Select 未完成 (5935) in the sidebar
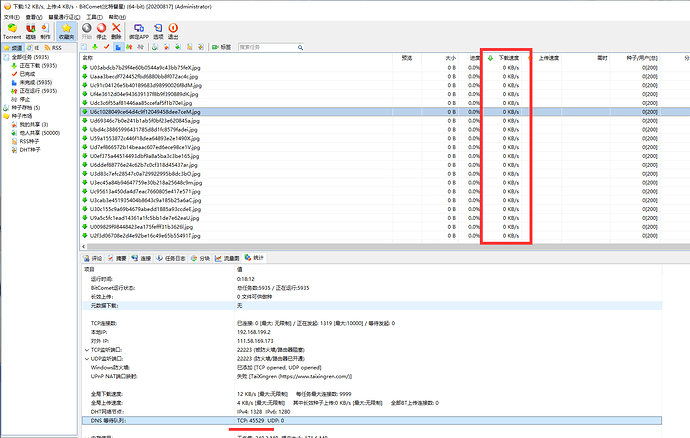690x438 pixels. [35, 82]
